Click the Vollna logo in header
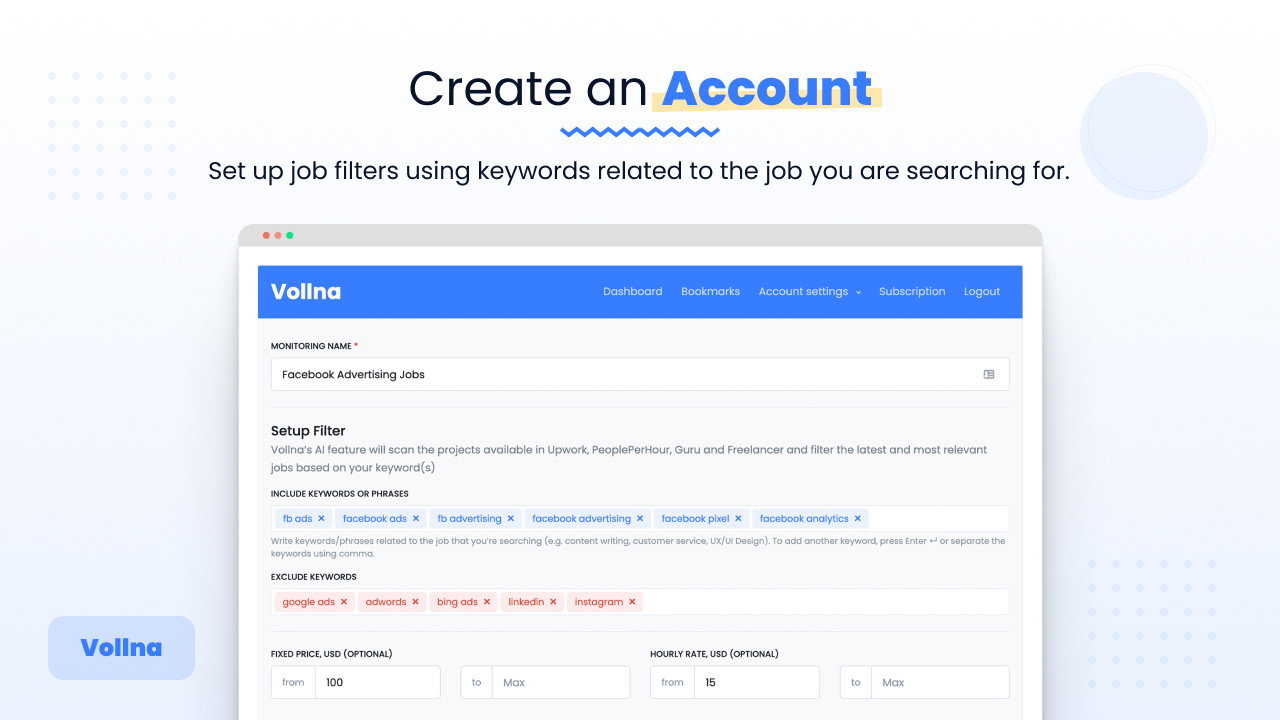Viewport: 1280px width, 720px height. tap(306, 292)
